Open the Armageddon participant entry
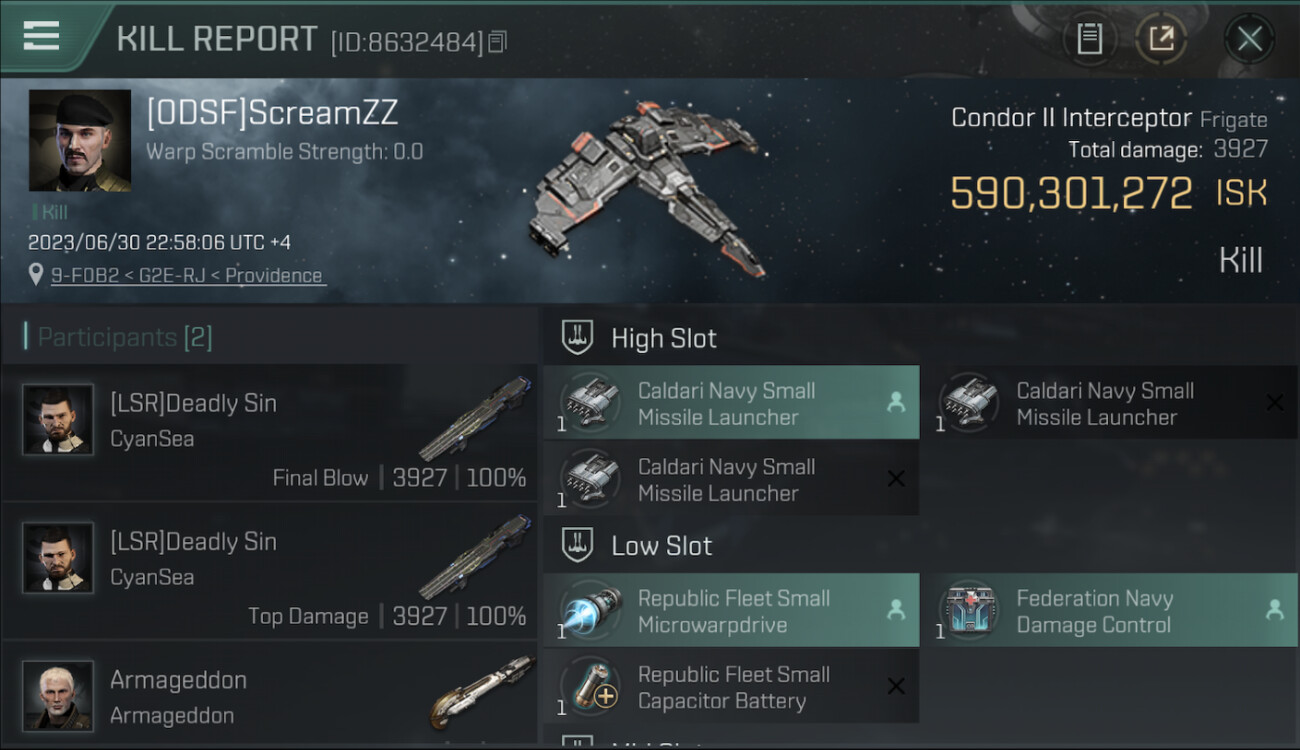 (x=270, y=695)
